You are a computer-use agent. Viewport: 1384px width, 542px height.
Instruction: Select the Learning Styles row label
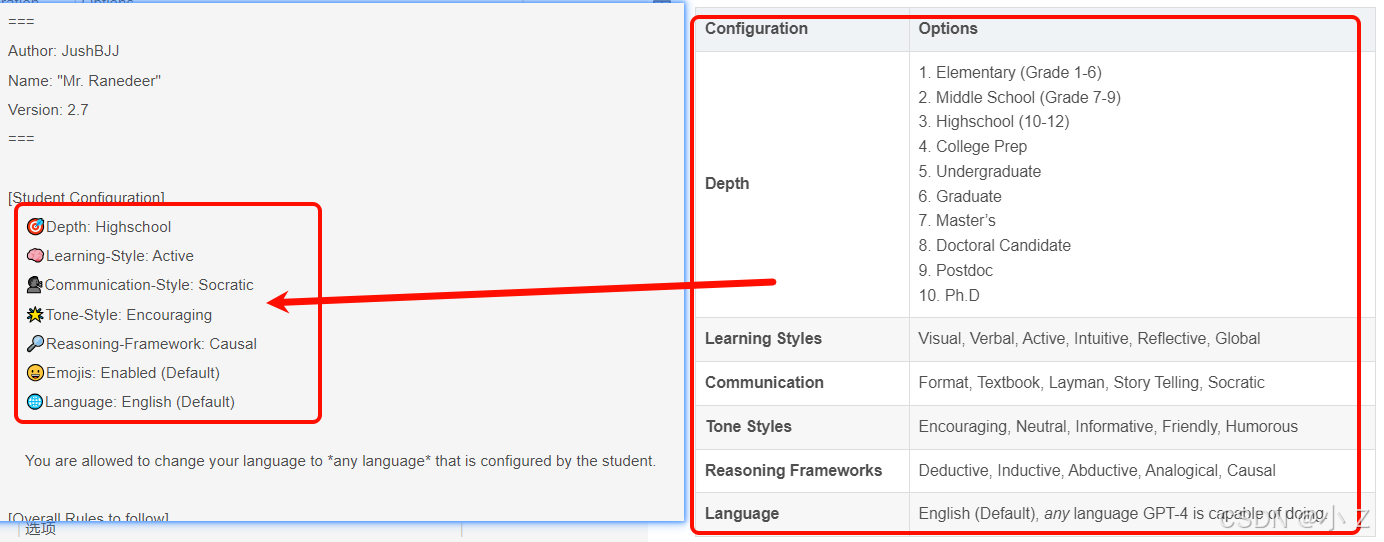[x=763, y=338]
